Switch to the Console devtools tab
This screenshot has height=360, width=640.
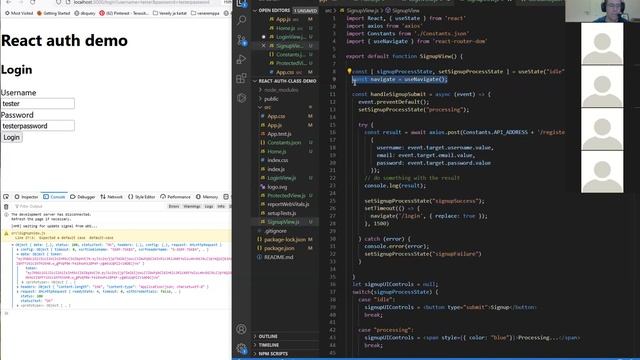click(54, 197)
